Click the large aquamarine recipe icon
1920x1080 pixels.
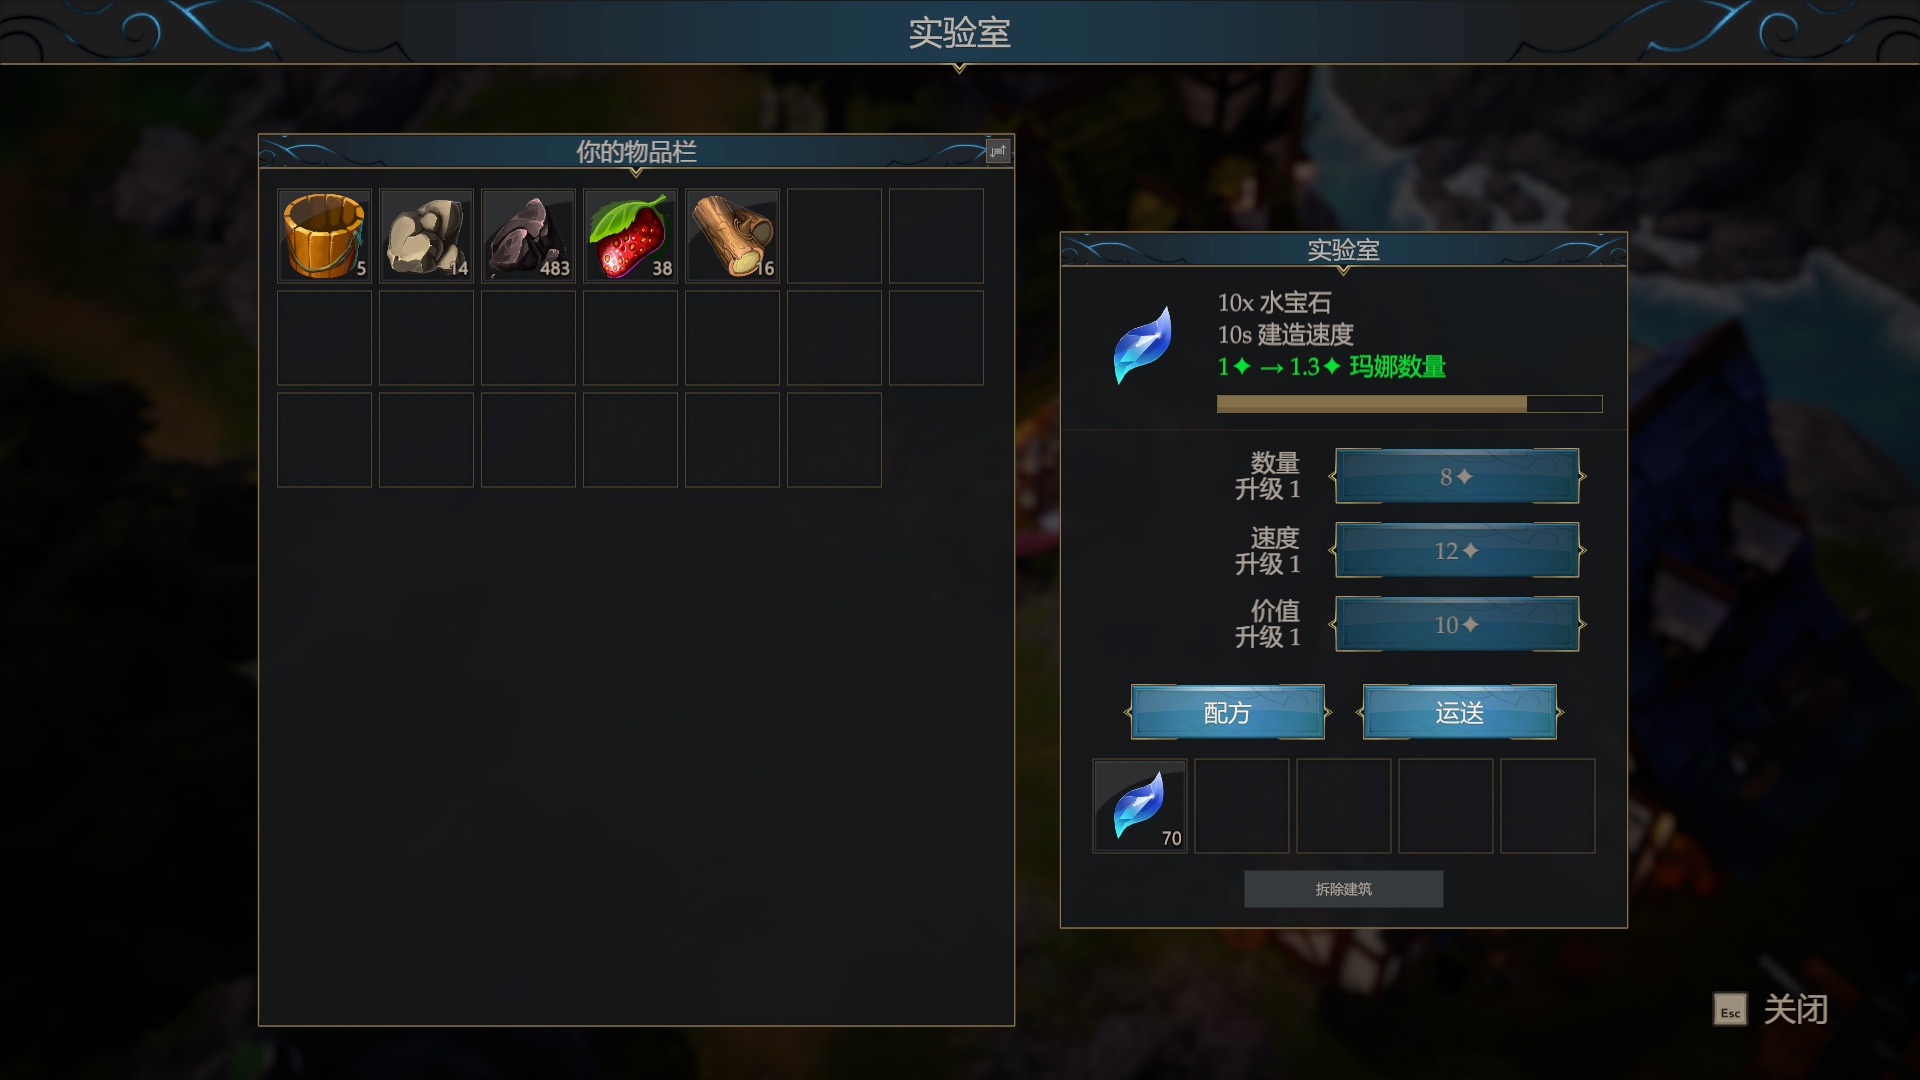[x=1143, y=345]
